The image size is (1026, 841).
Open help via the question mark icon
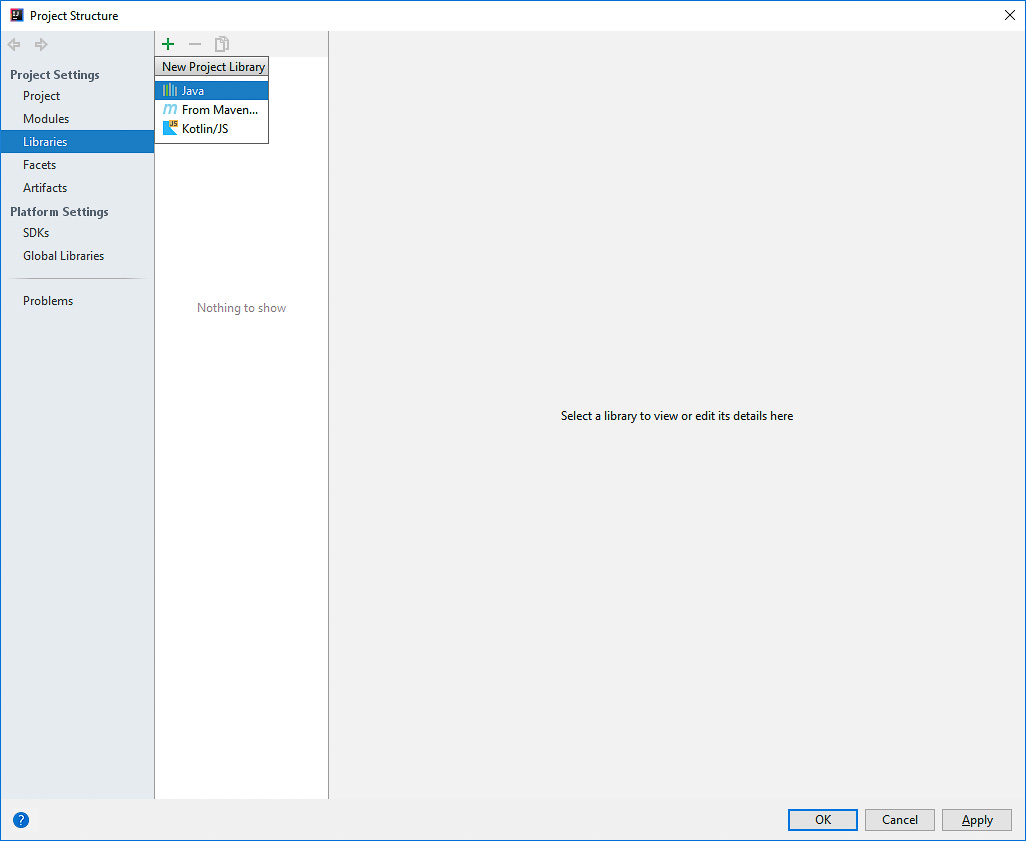tap(21, 820)
